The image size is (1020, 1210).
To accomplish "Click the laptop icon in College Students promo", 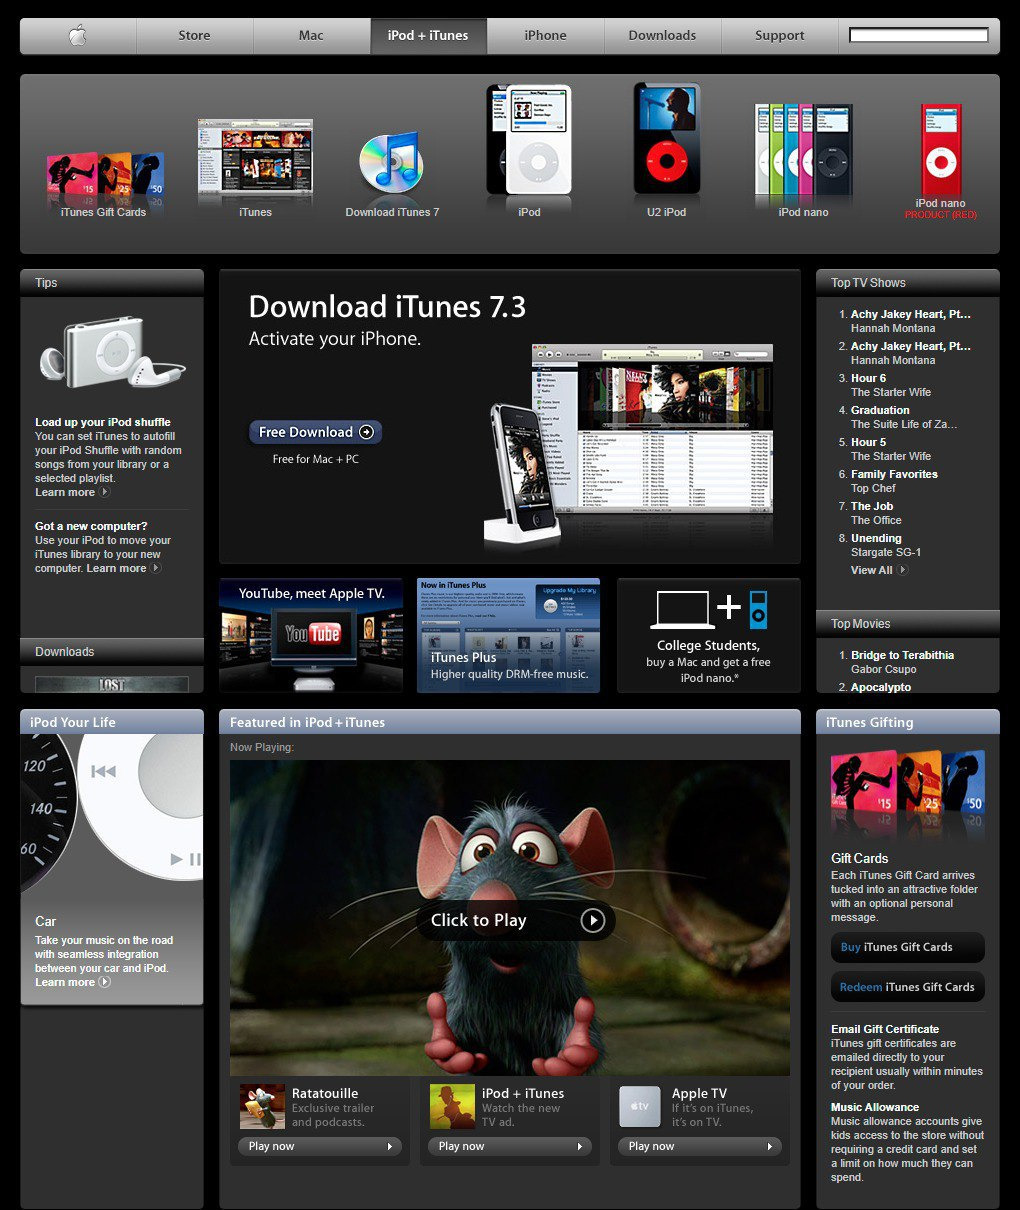I will coord(682,610).
